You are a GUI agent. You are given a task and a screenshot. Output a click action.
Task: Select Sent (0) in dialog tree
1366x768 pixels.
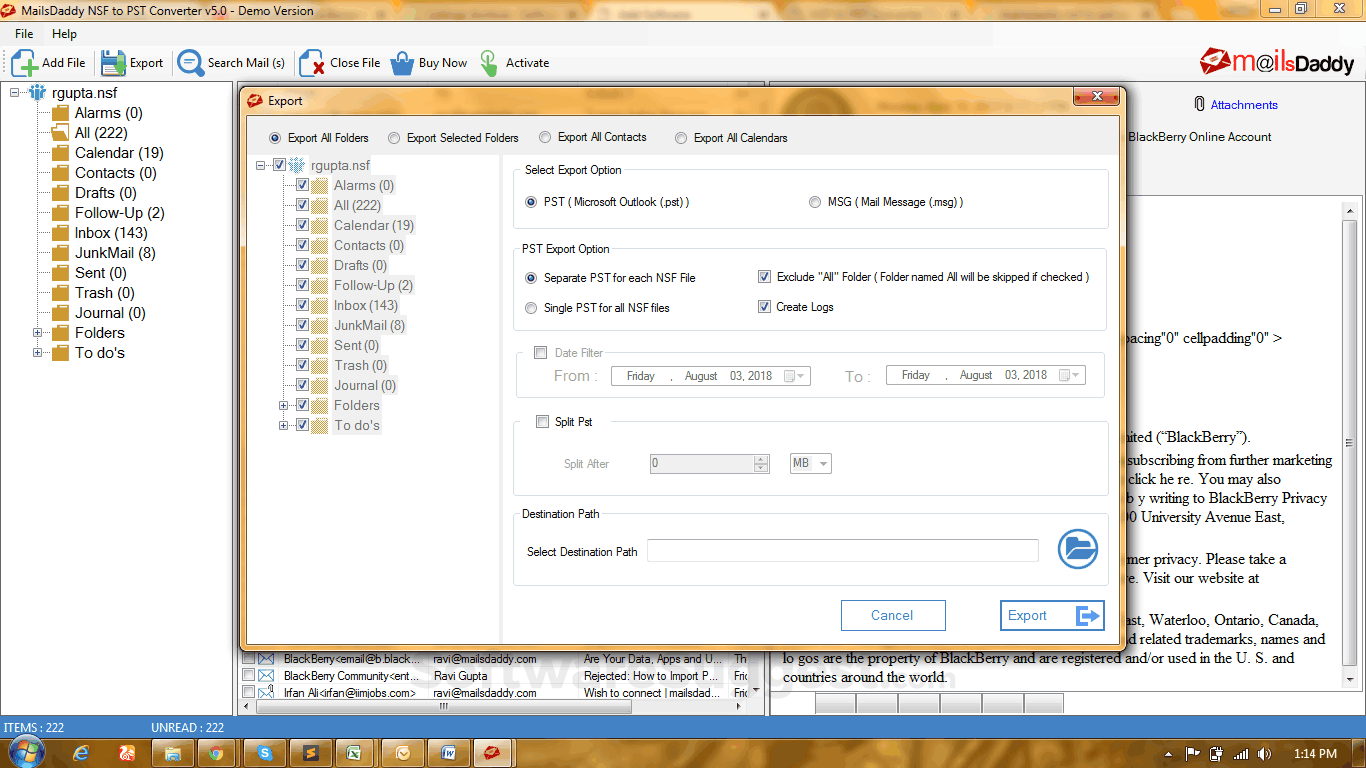[356, 345]
